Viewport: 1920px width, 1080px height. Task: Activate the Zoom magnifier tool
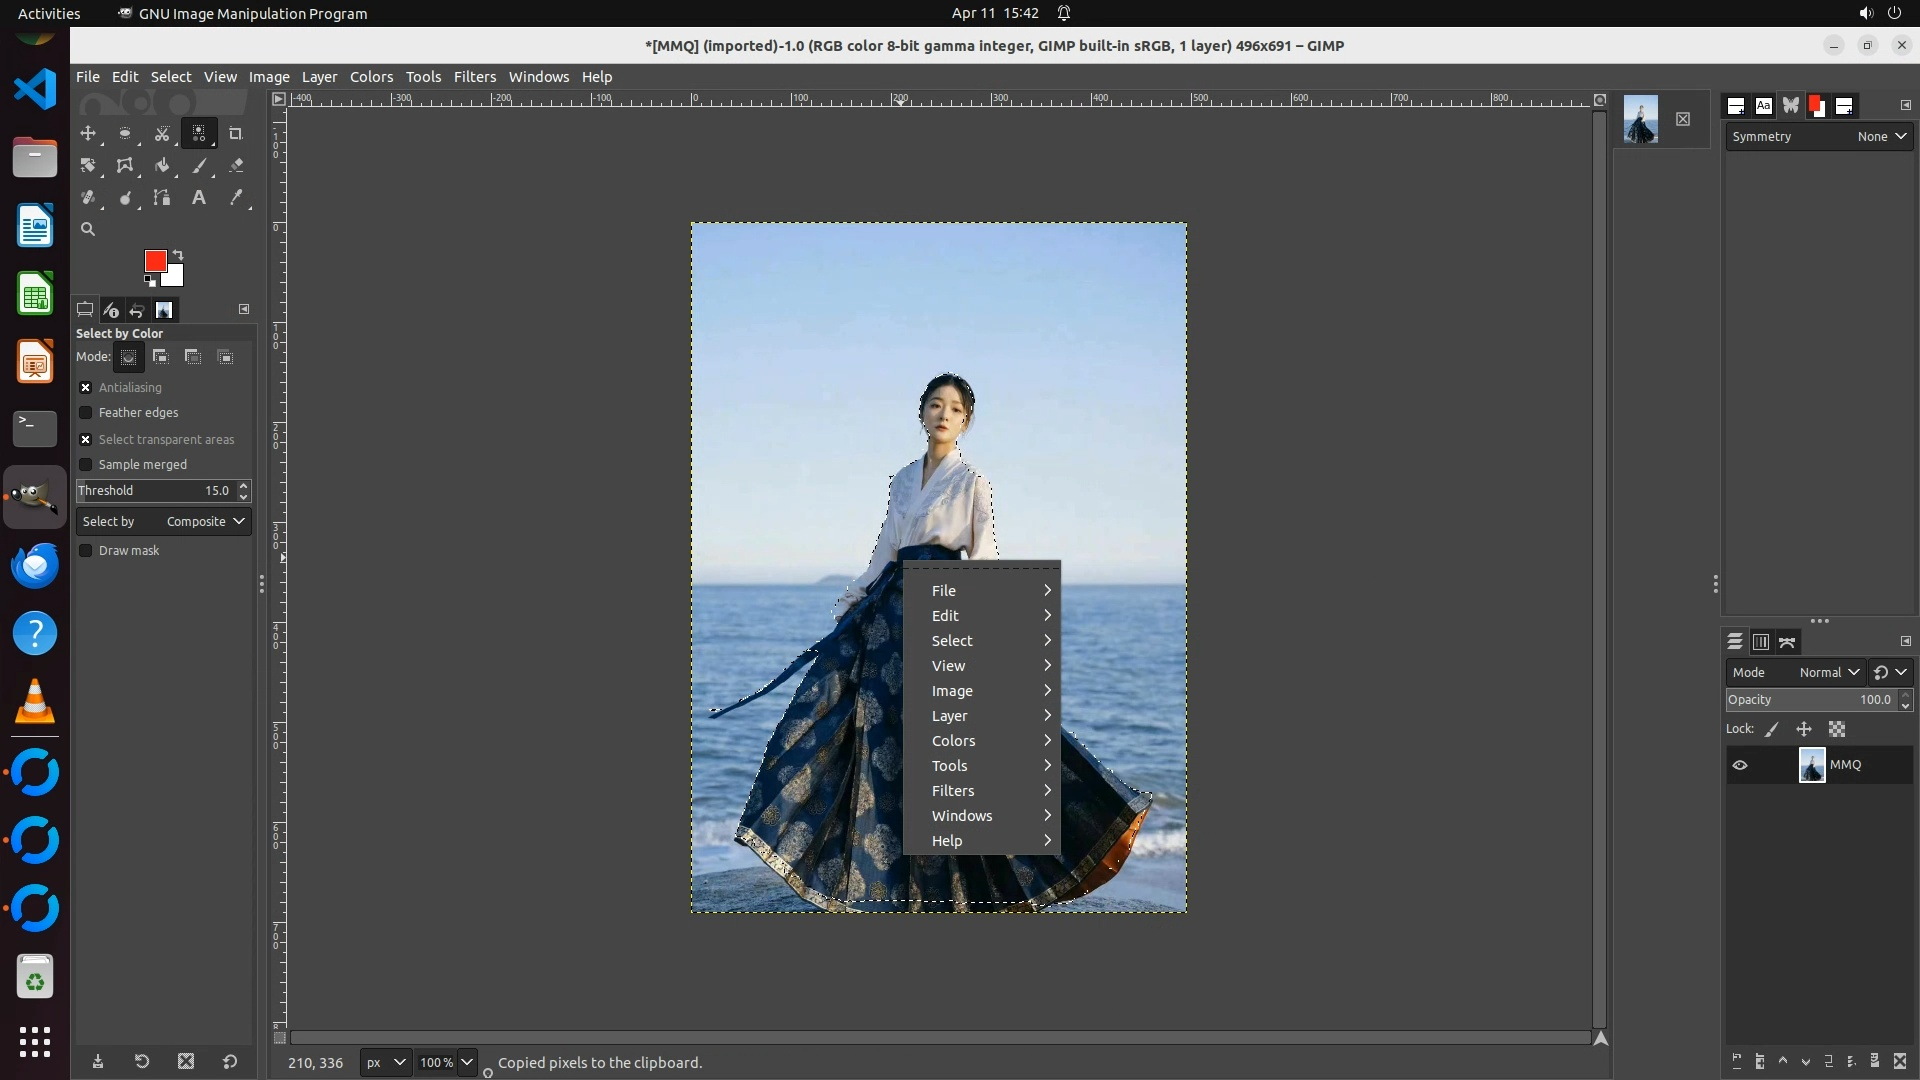tap(88, 229)
